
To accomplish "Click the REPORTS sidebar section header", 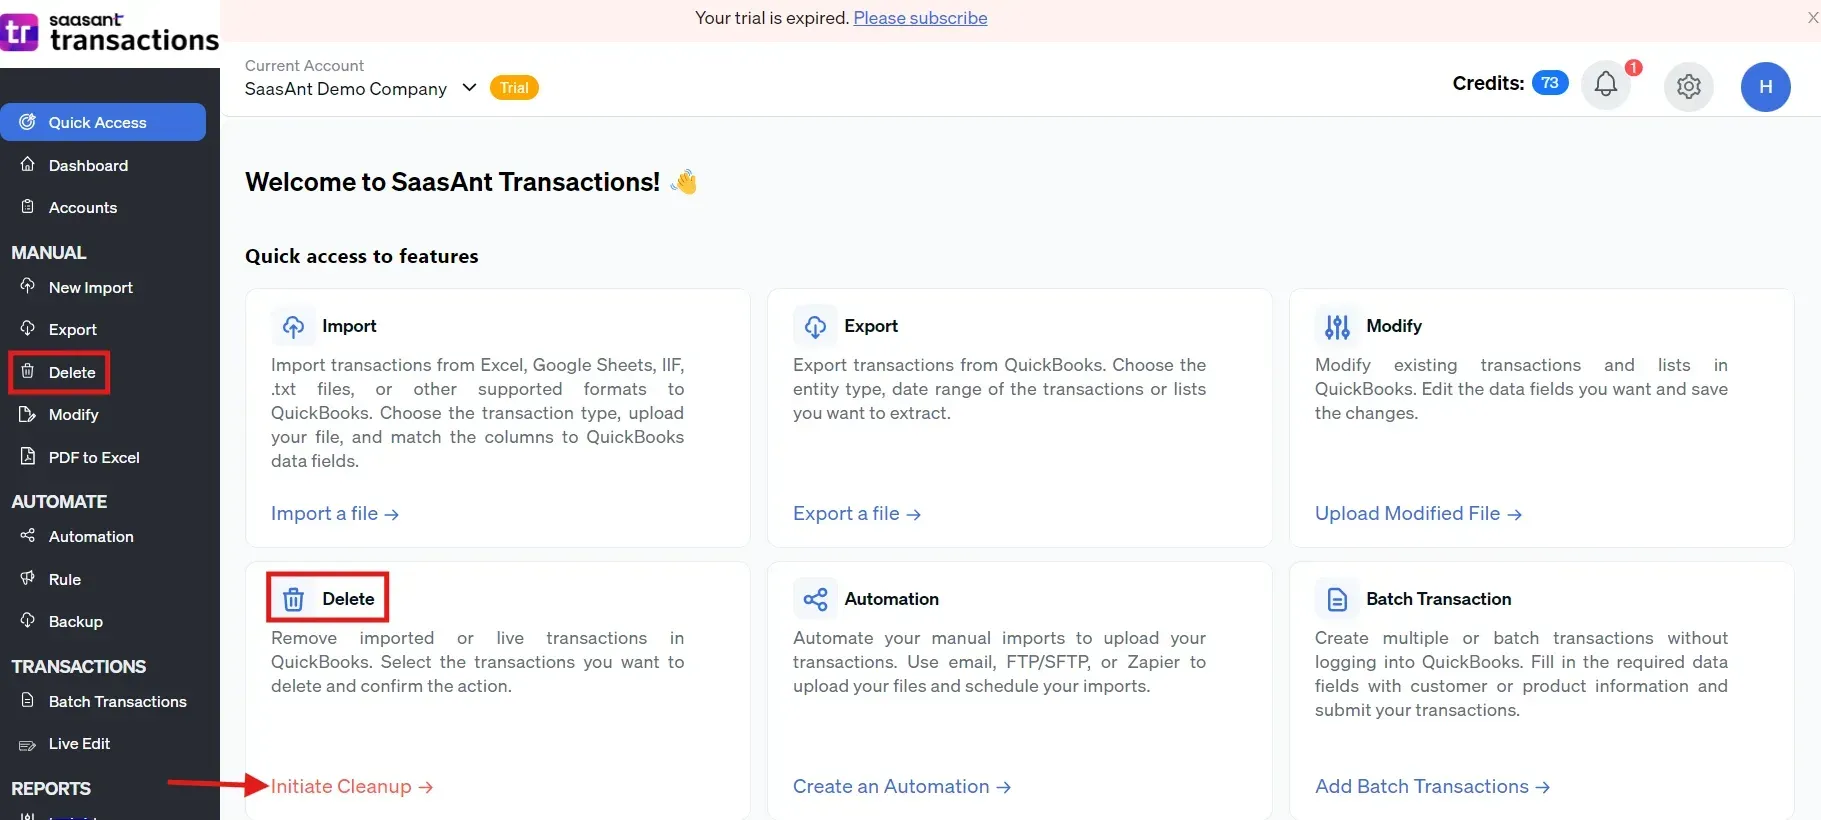I will tap(51, 788).
